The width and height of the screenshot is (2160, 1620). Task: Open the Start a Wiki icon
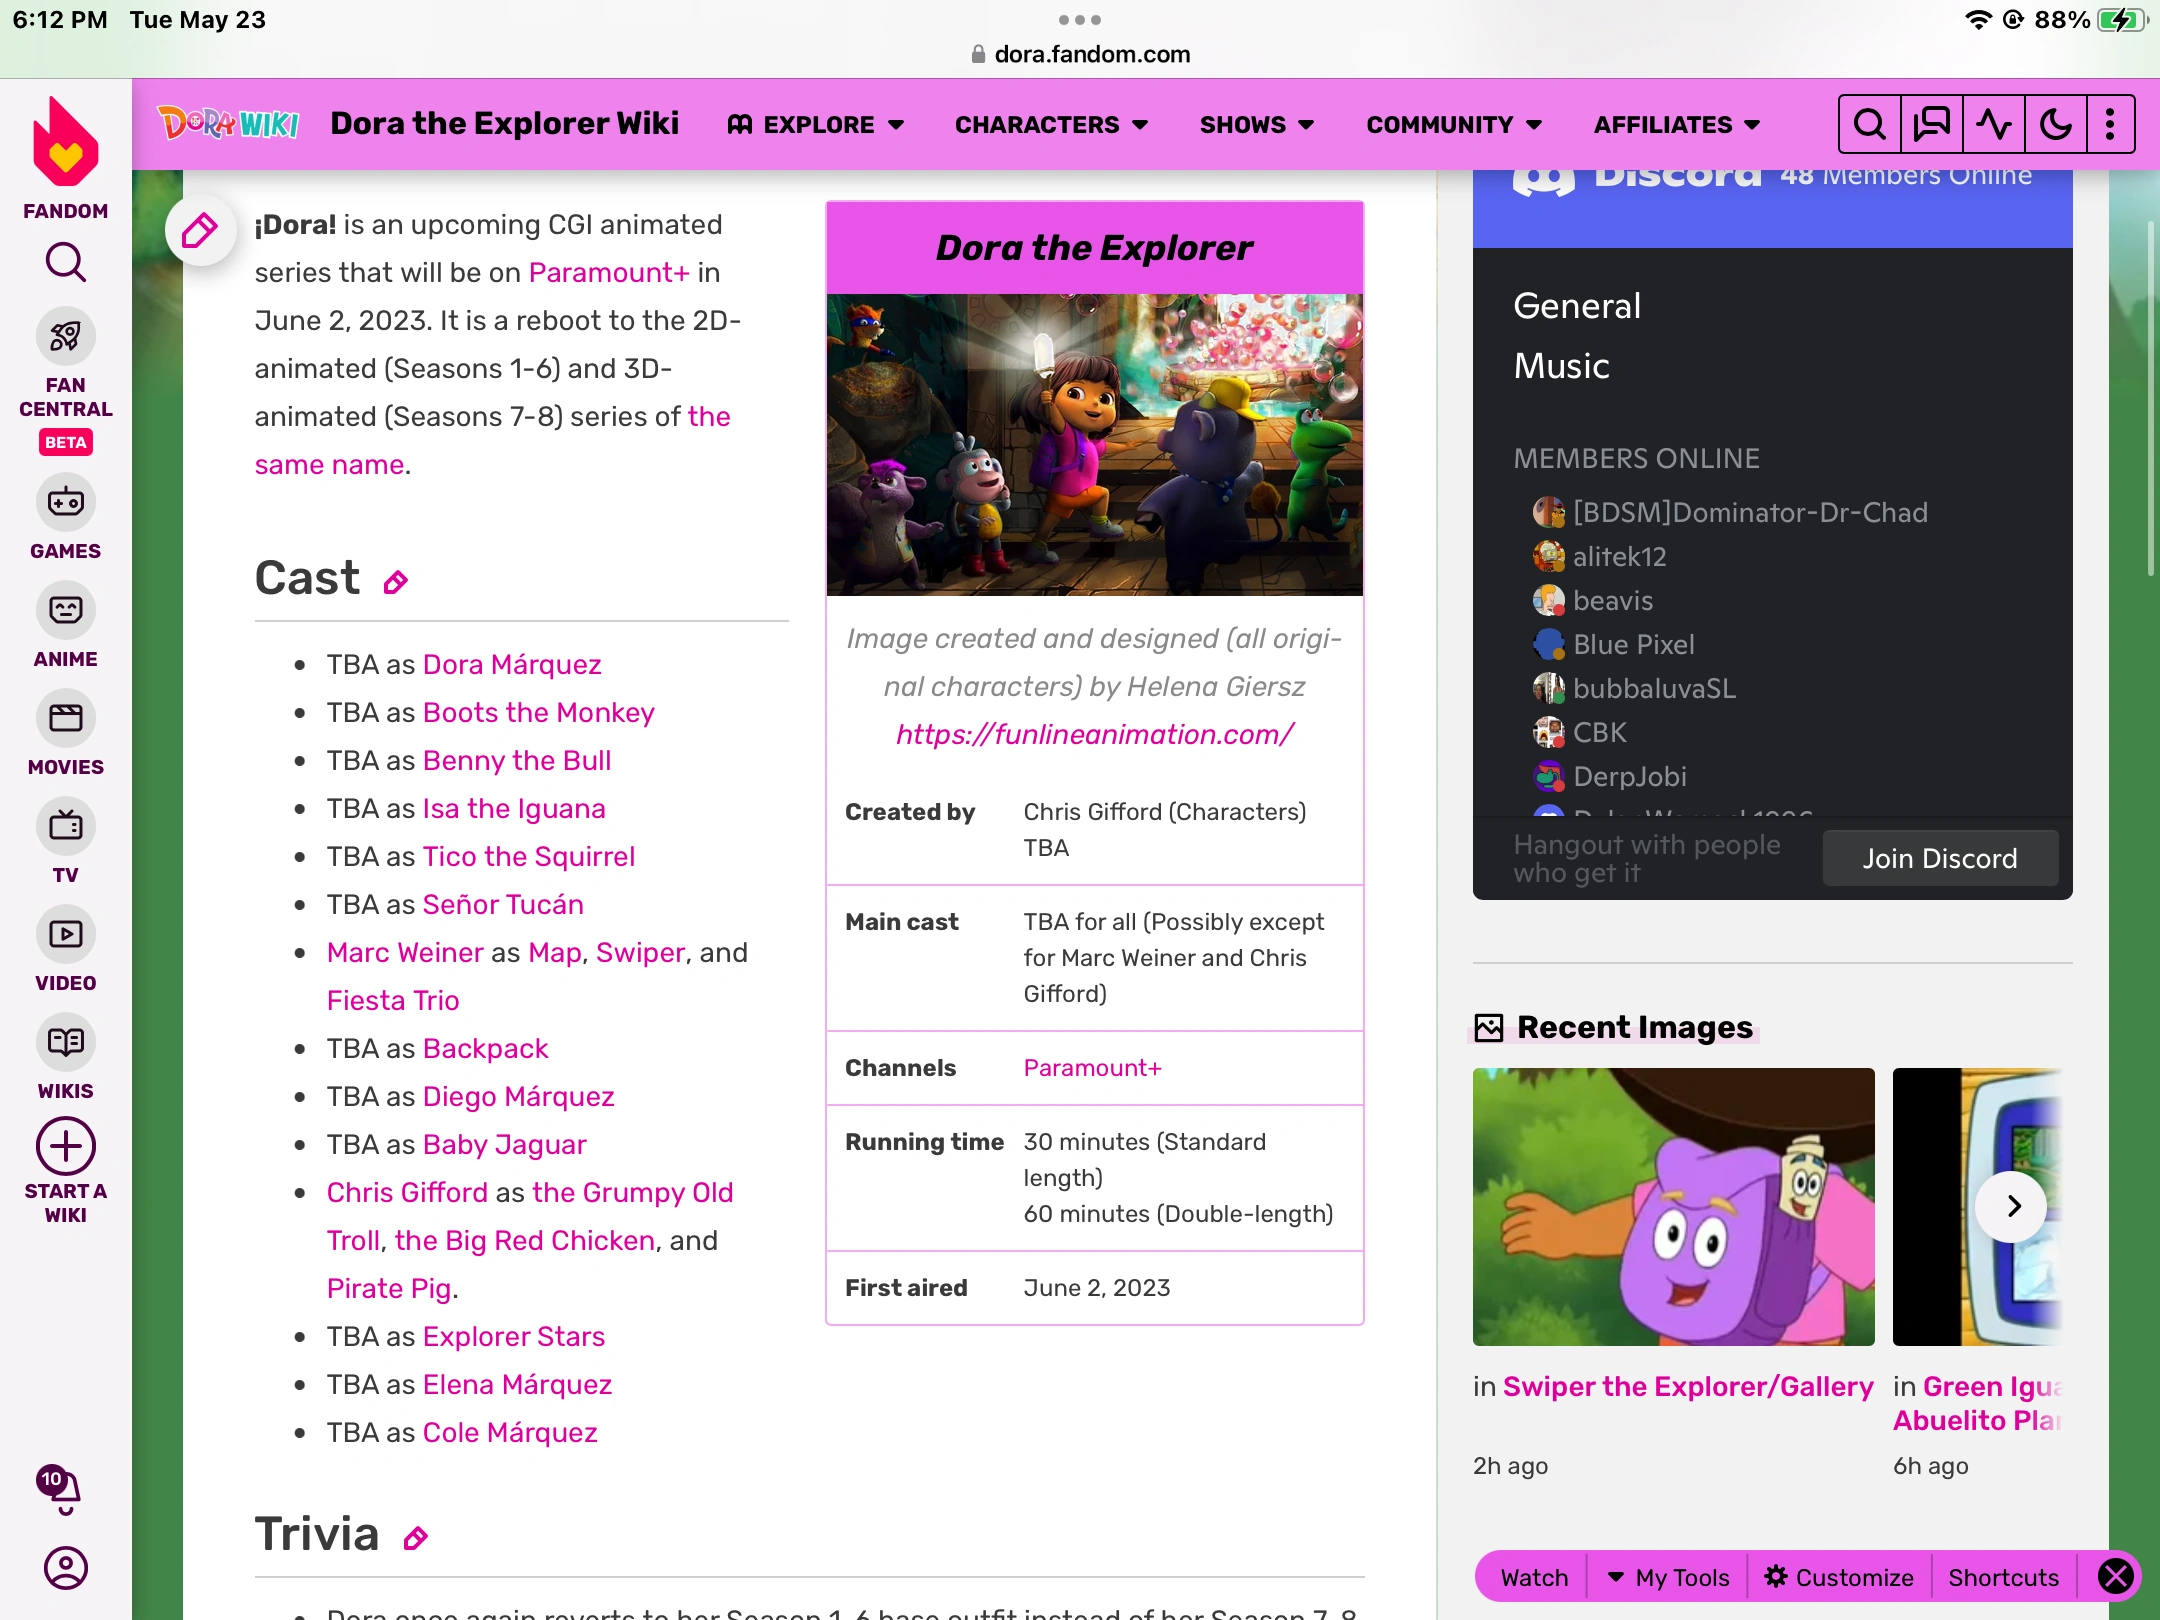[x=64, y=1146]
